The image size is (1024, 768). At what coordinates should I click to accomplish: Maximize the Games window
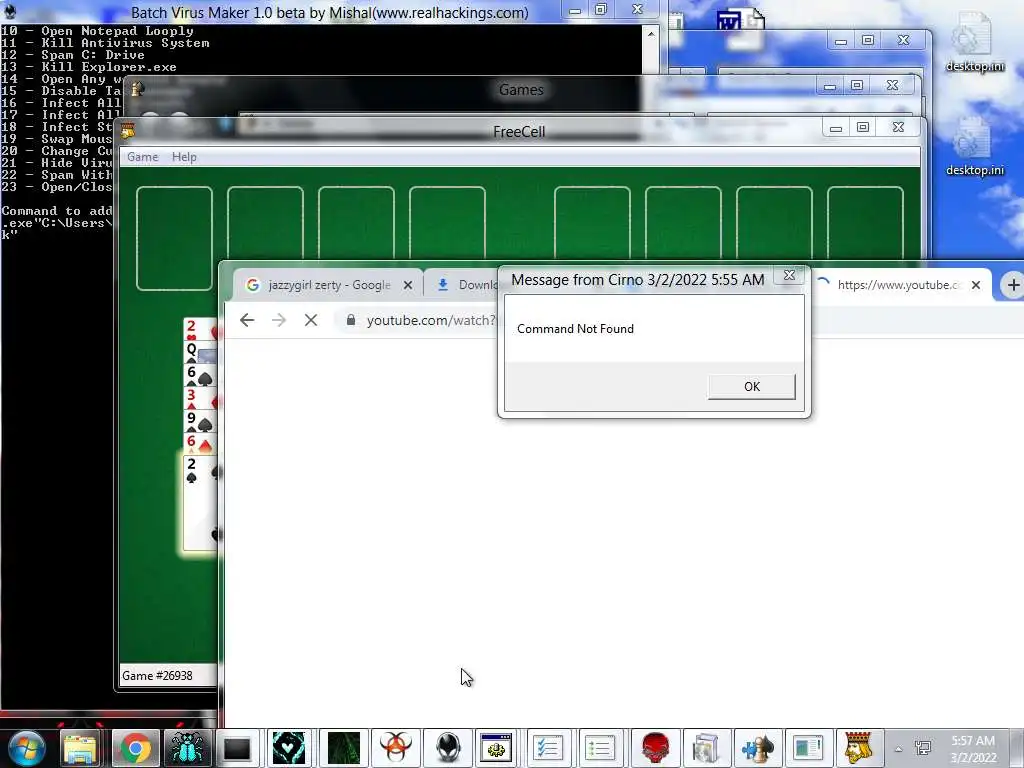pos(857,86)
